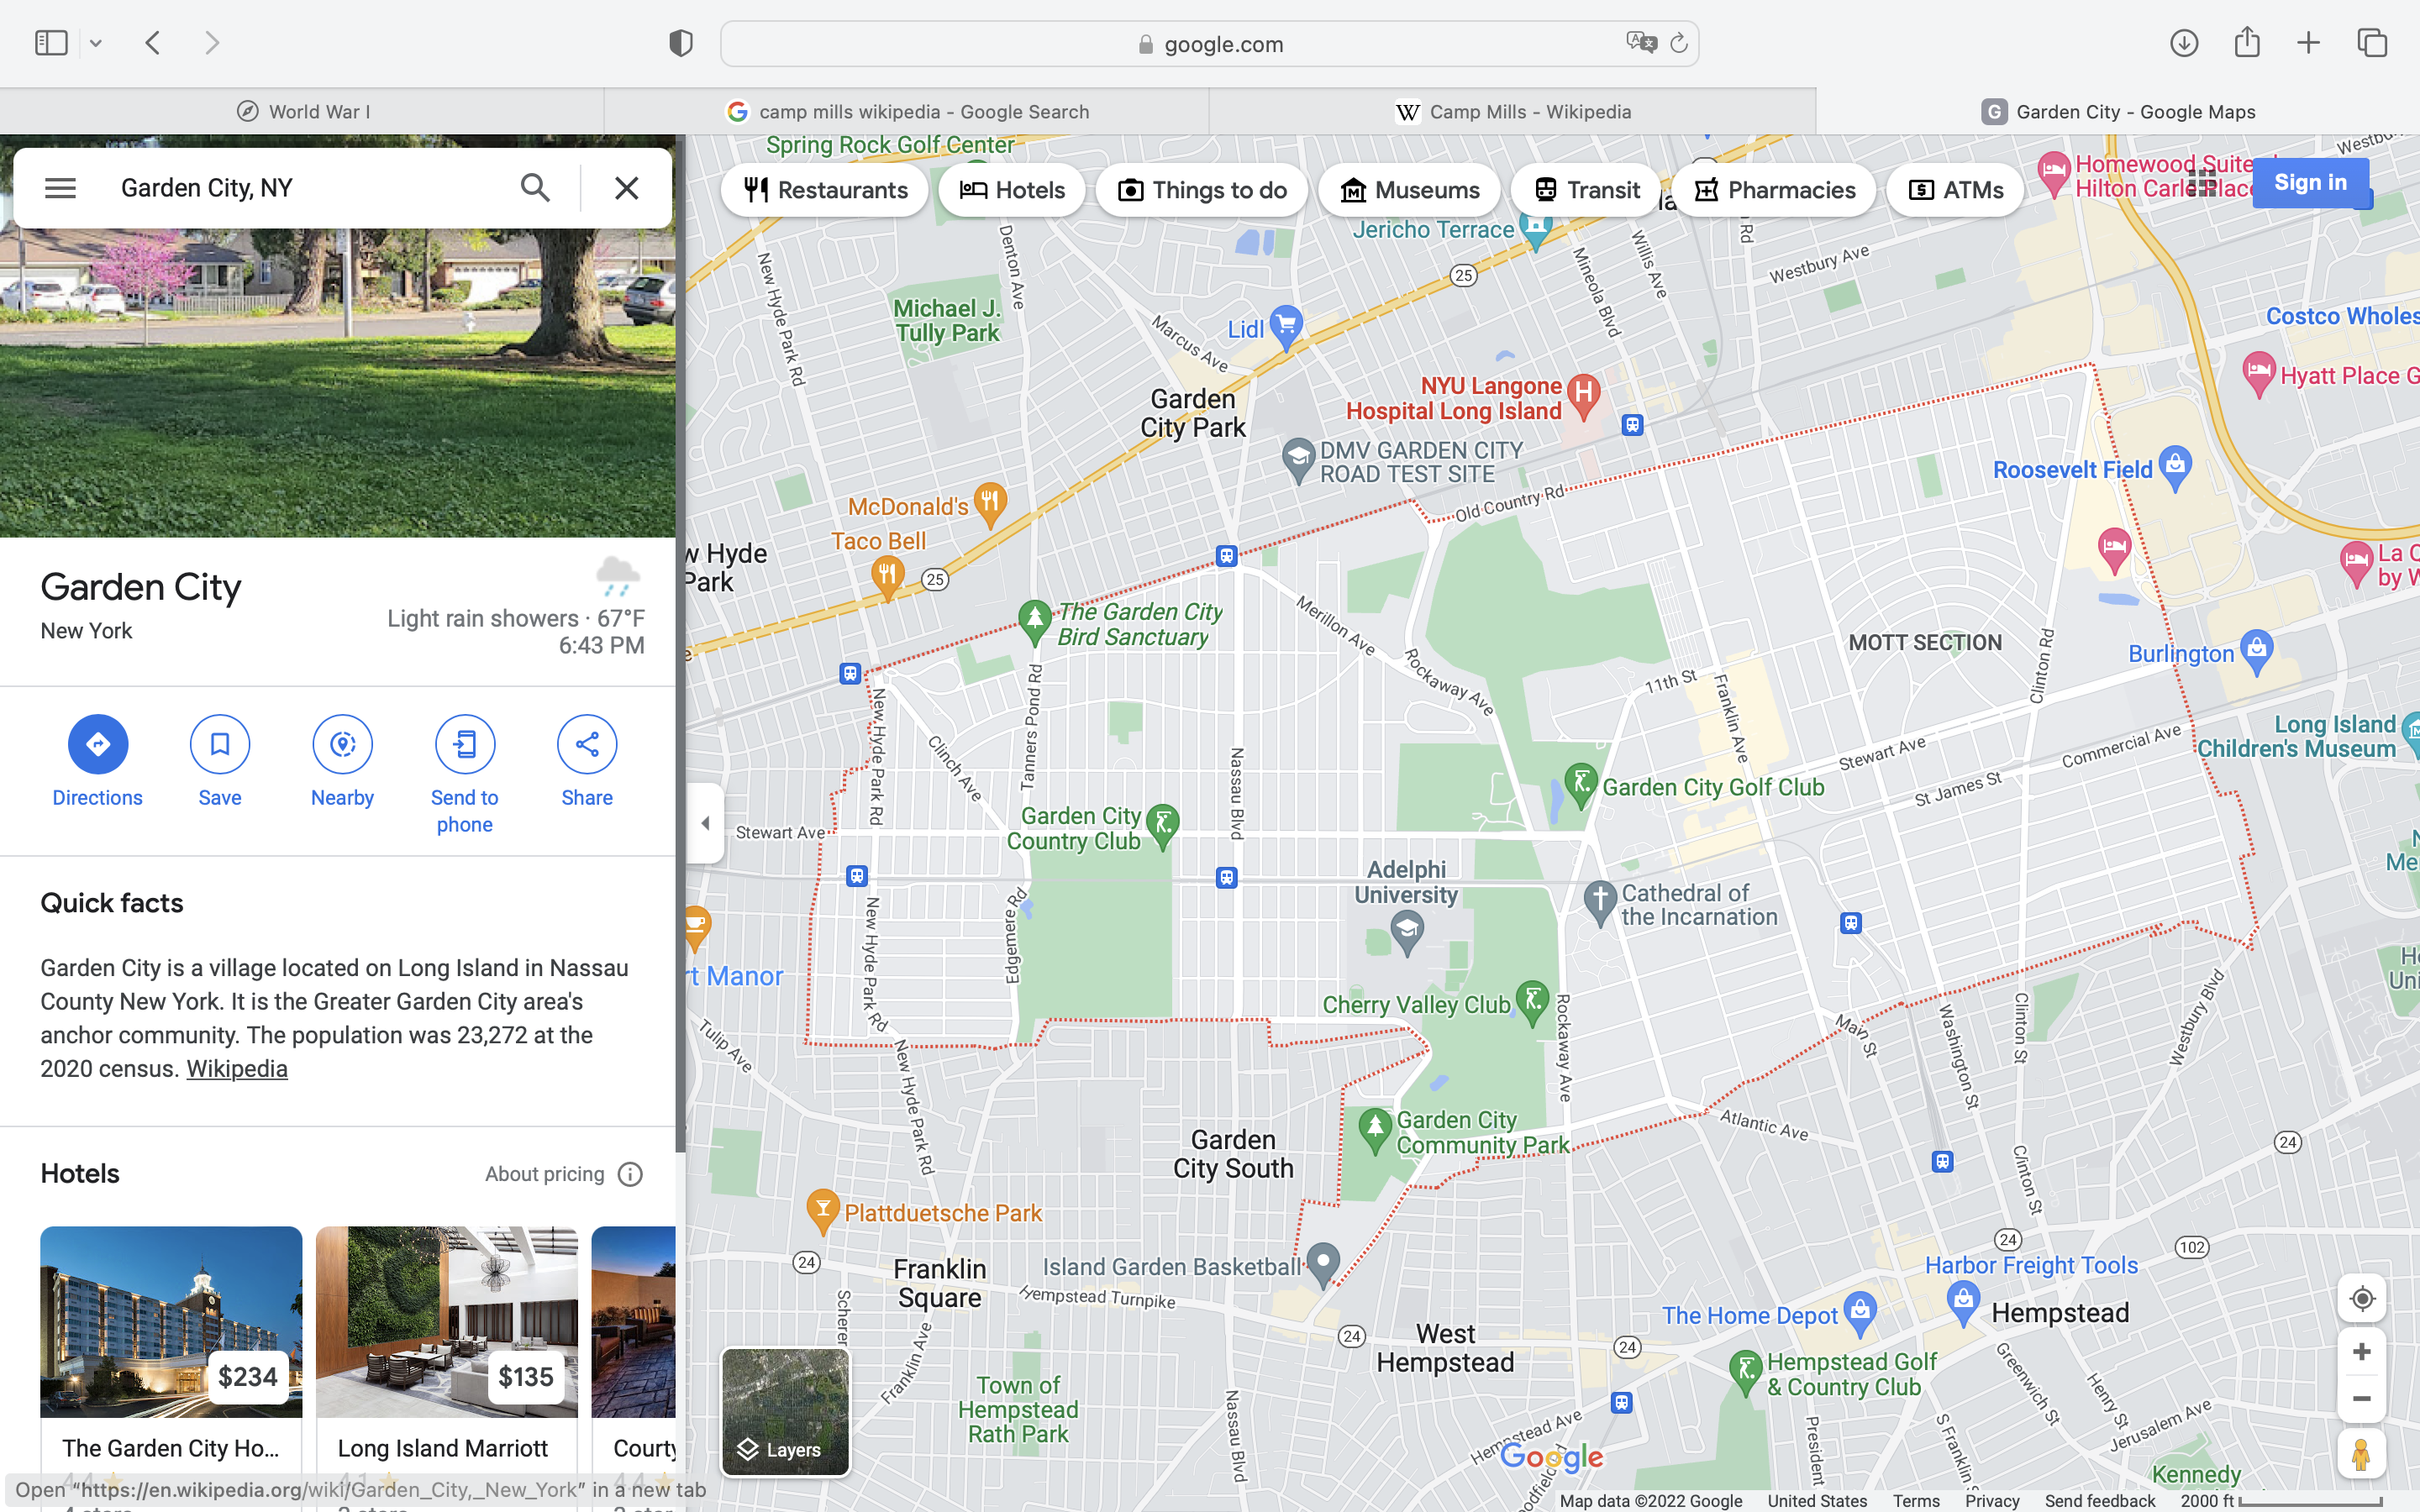Show your location on the map
The image size is (2420, 1512).
[2361, 1298]
